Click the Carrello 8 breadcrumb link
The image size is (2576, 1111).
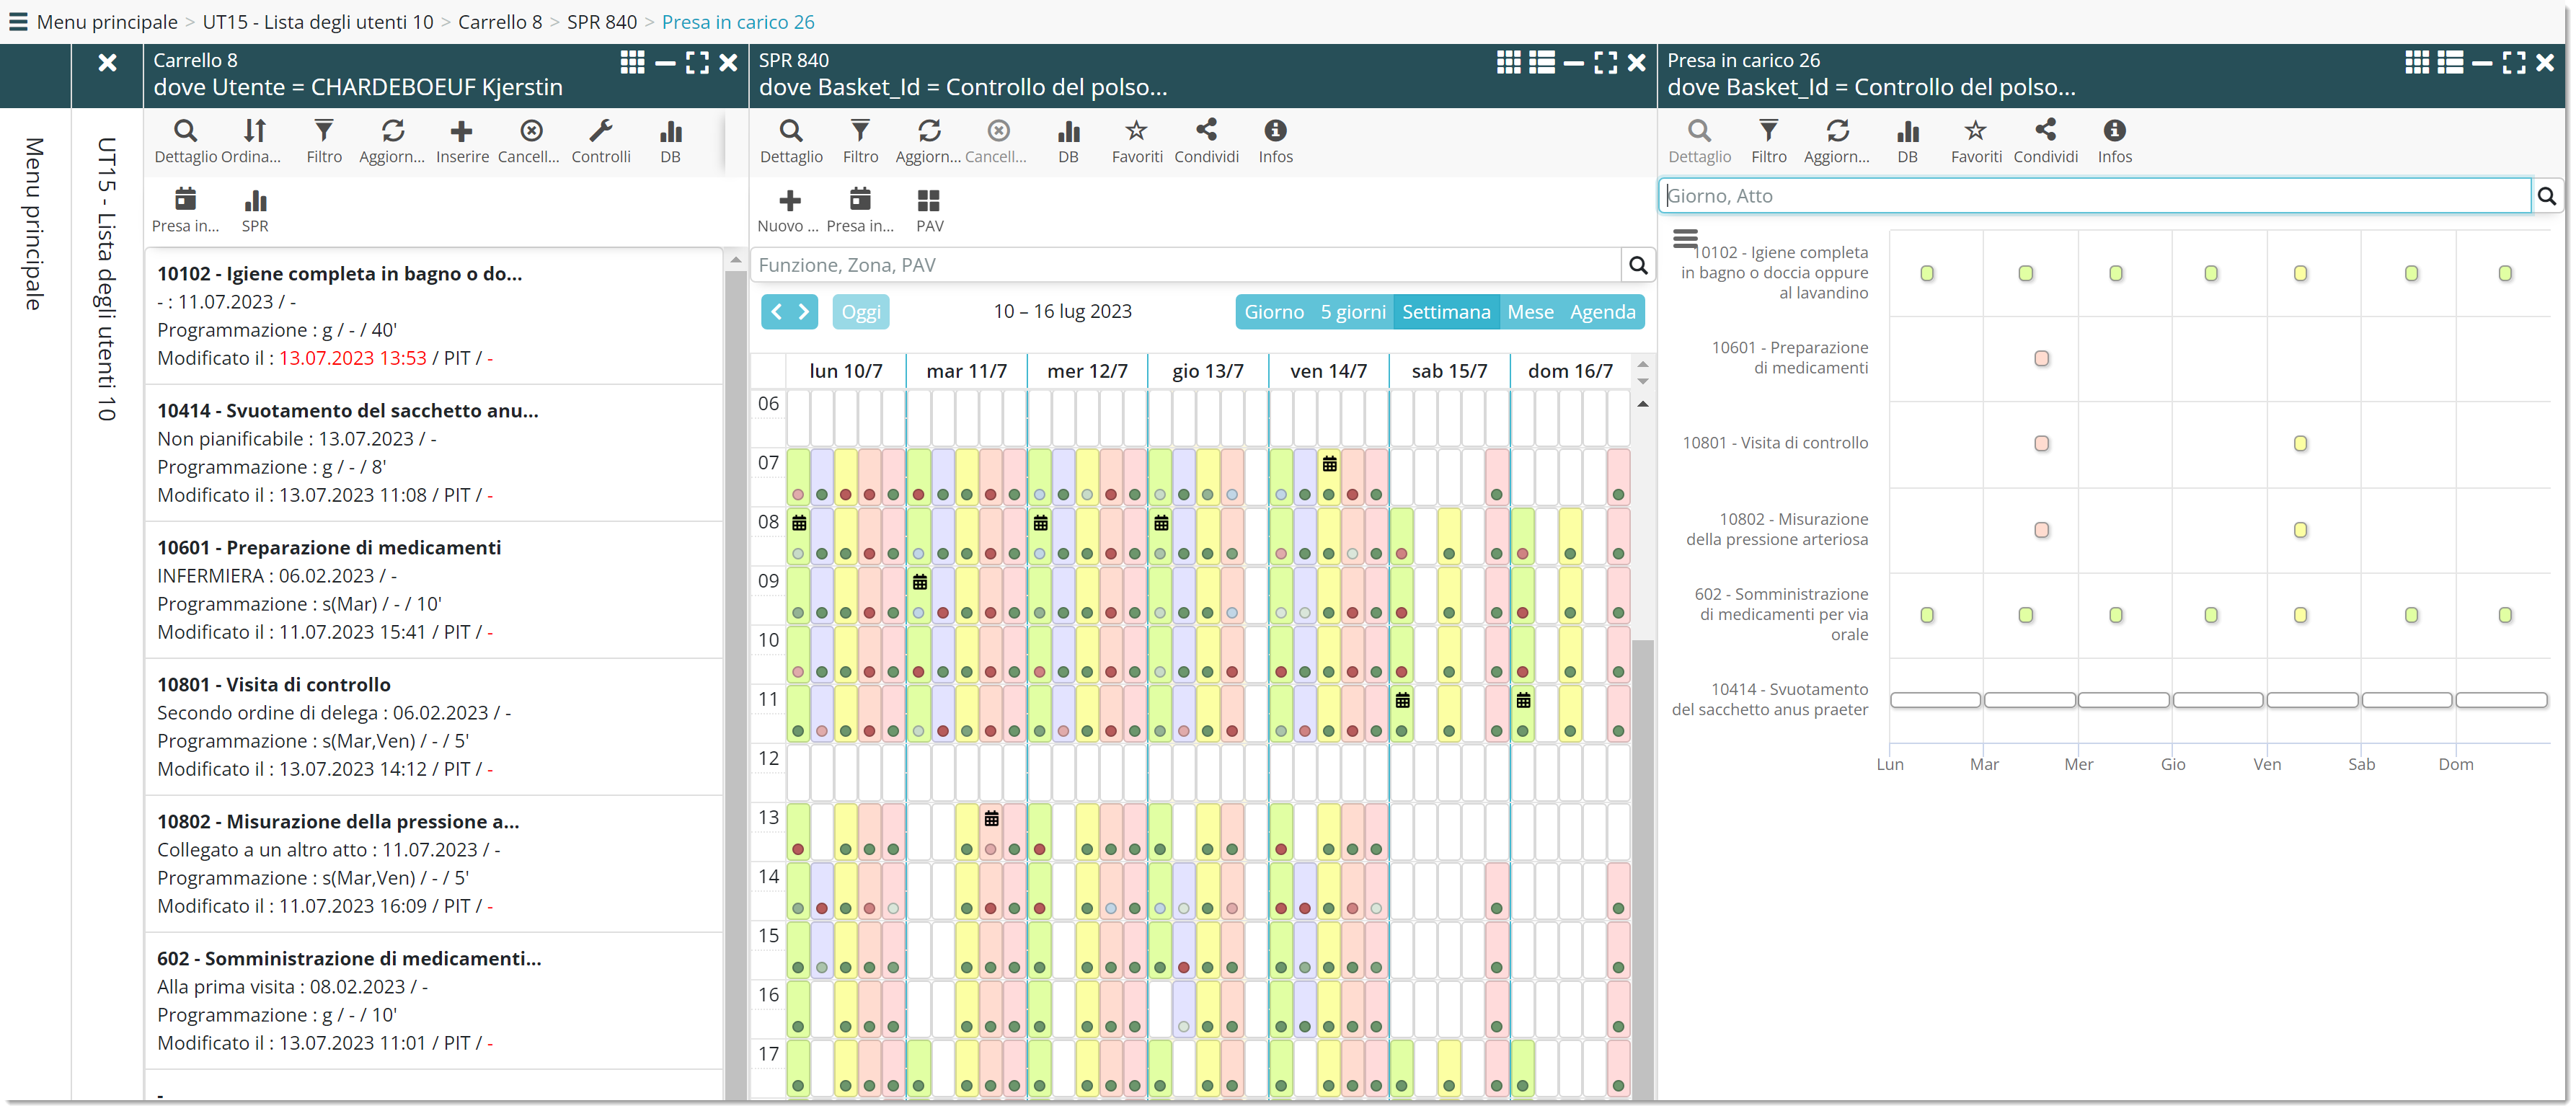coord(499,22)
